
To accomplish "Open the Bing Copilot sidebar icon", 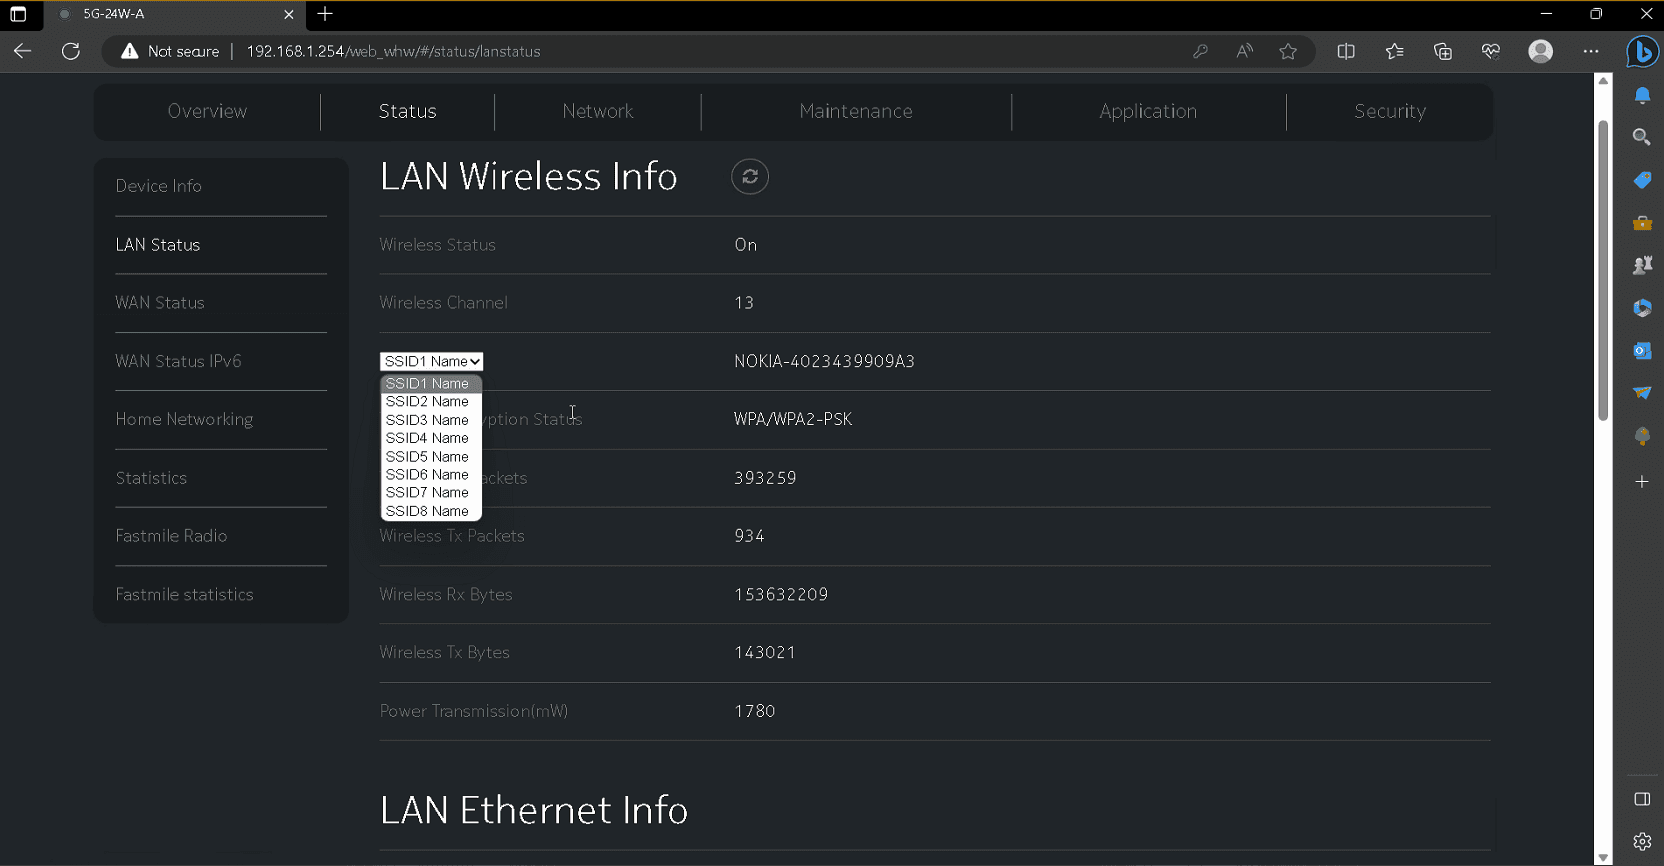I will pos(1642,51).
